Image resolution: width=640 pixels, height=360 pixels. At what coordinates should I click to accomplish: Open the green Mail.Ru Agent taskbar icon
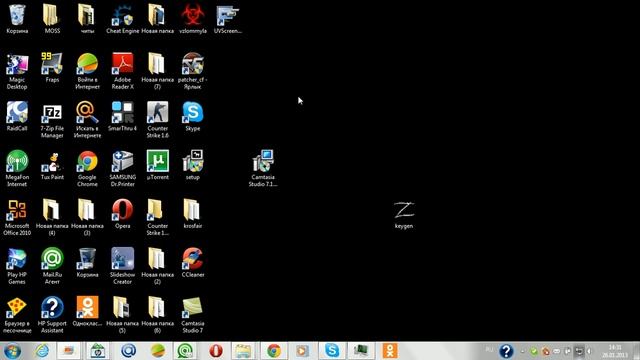tap(185, 351)
